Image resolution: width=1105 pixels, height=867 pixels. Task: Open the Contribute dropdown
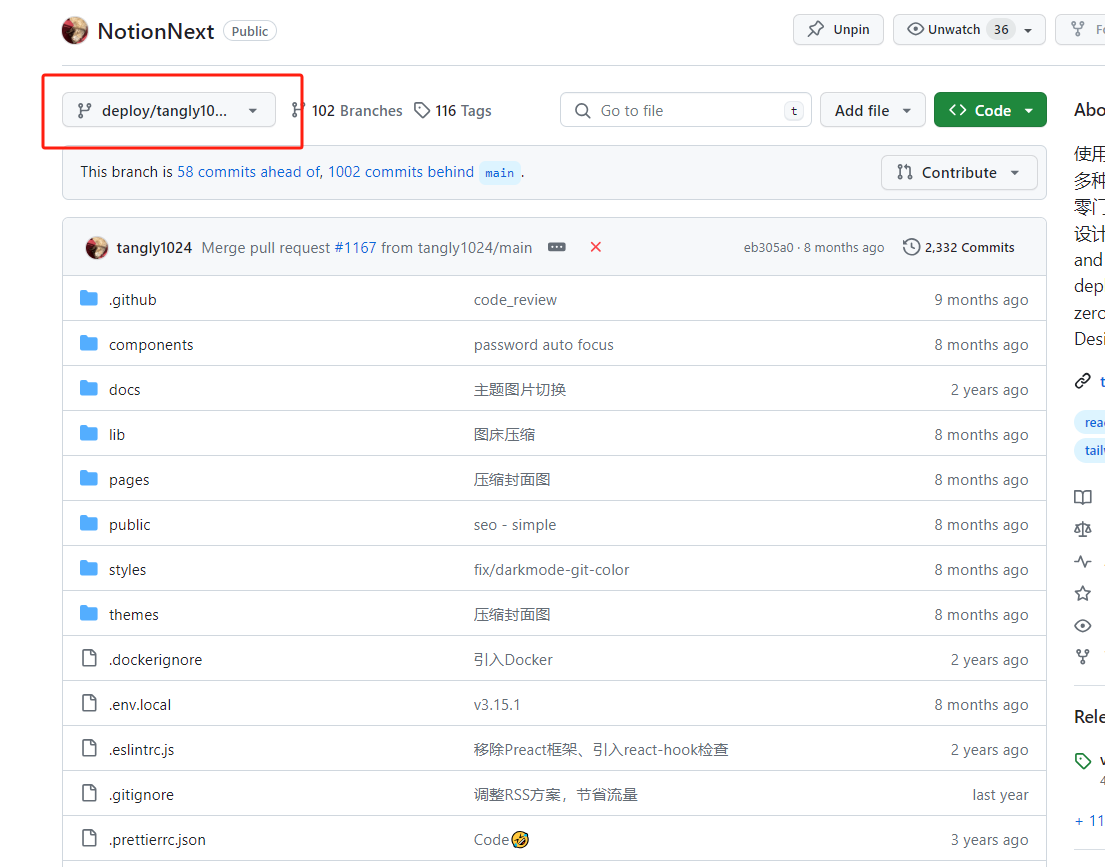tap(959, 173)
